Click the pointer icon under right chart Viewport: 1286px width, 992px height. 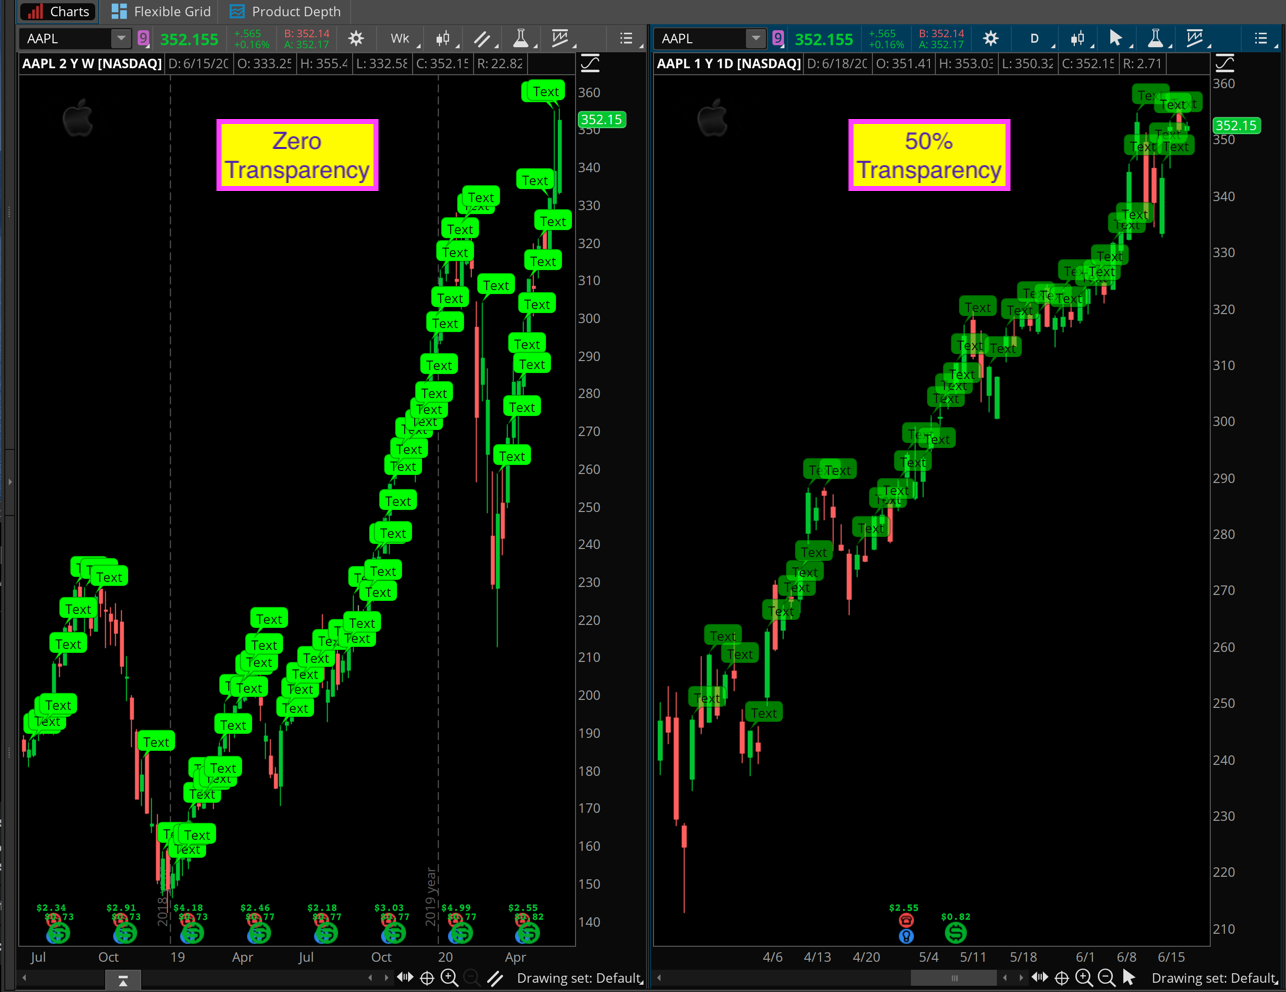click(1129, 978)
